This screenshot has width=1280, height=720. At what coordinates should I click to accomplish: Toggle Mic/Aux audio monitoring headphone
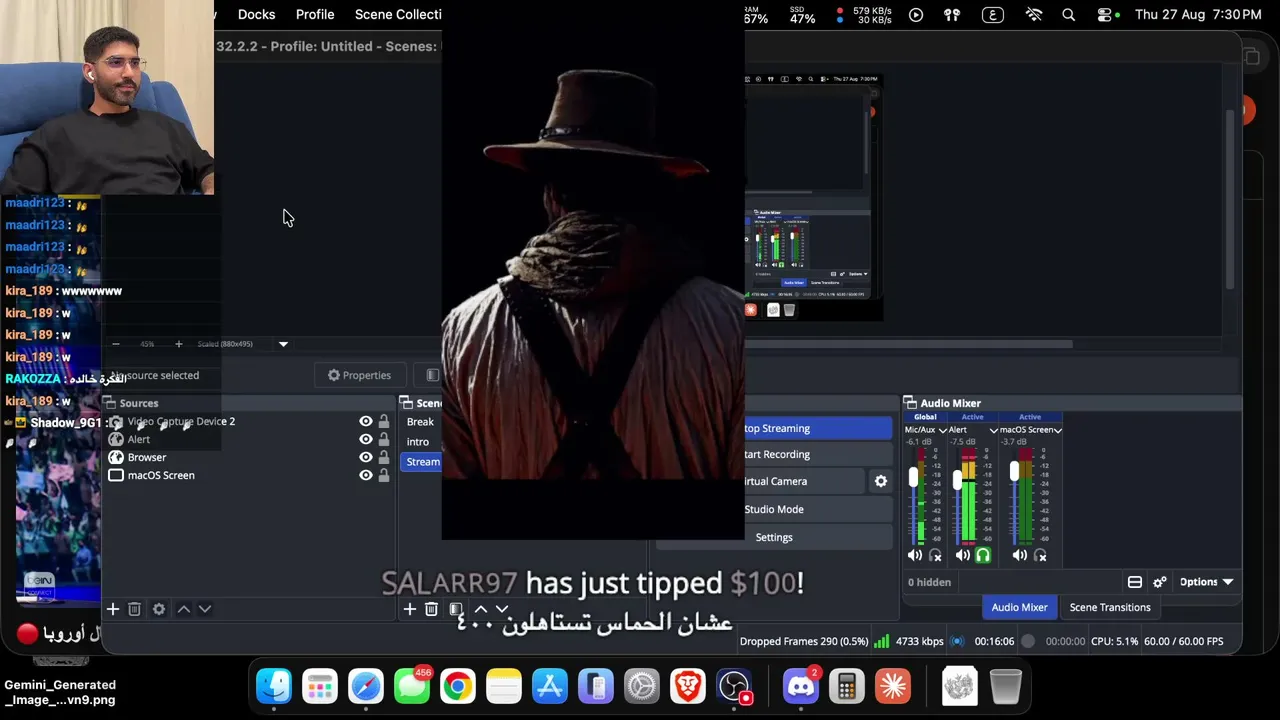935,555
